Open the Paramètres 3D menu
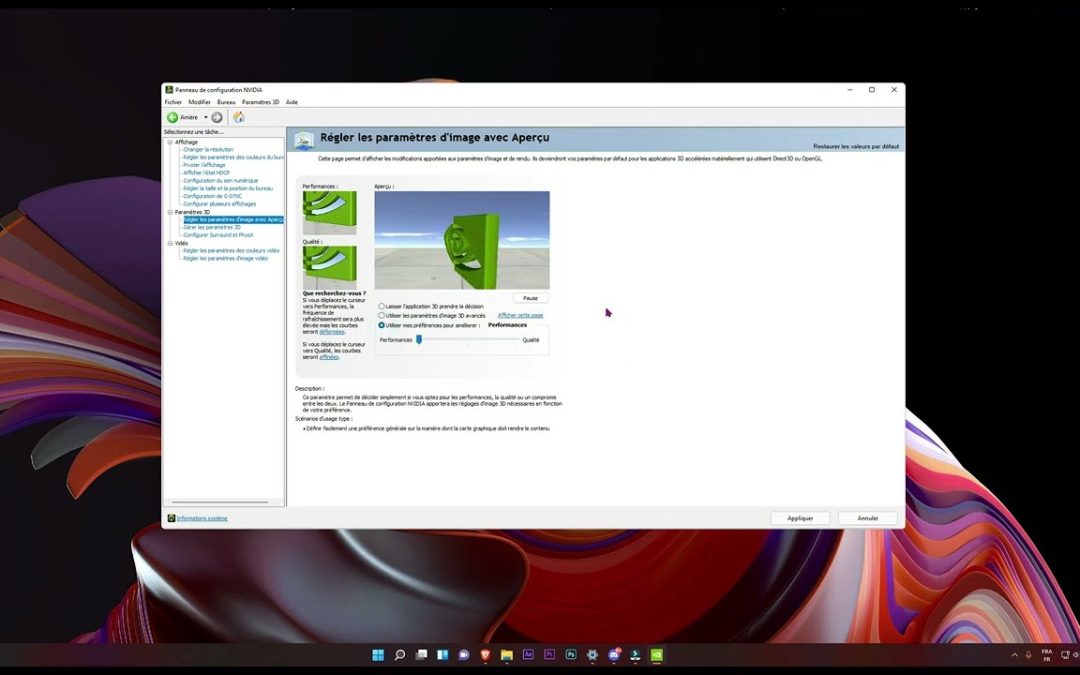Screen dimensions: 1080x675 coord(260,102)
